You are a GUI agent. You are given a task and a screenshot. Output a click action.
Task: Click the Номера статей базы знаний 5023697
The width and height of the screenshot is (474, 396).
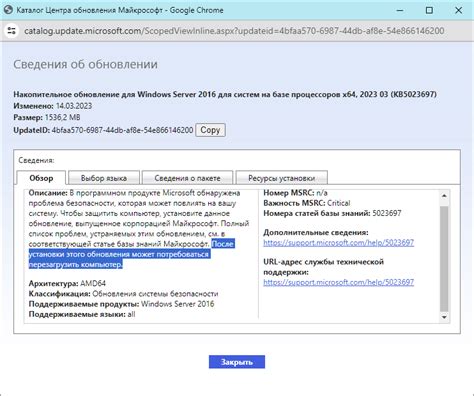point(332,213)
